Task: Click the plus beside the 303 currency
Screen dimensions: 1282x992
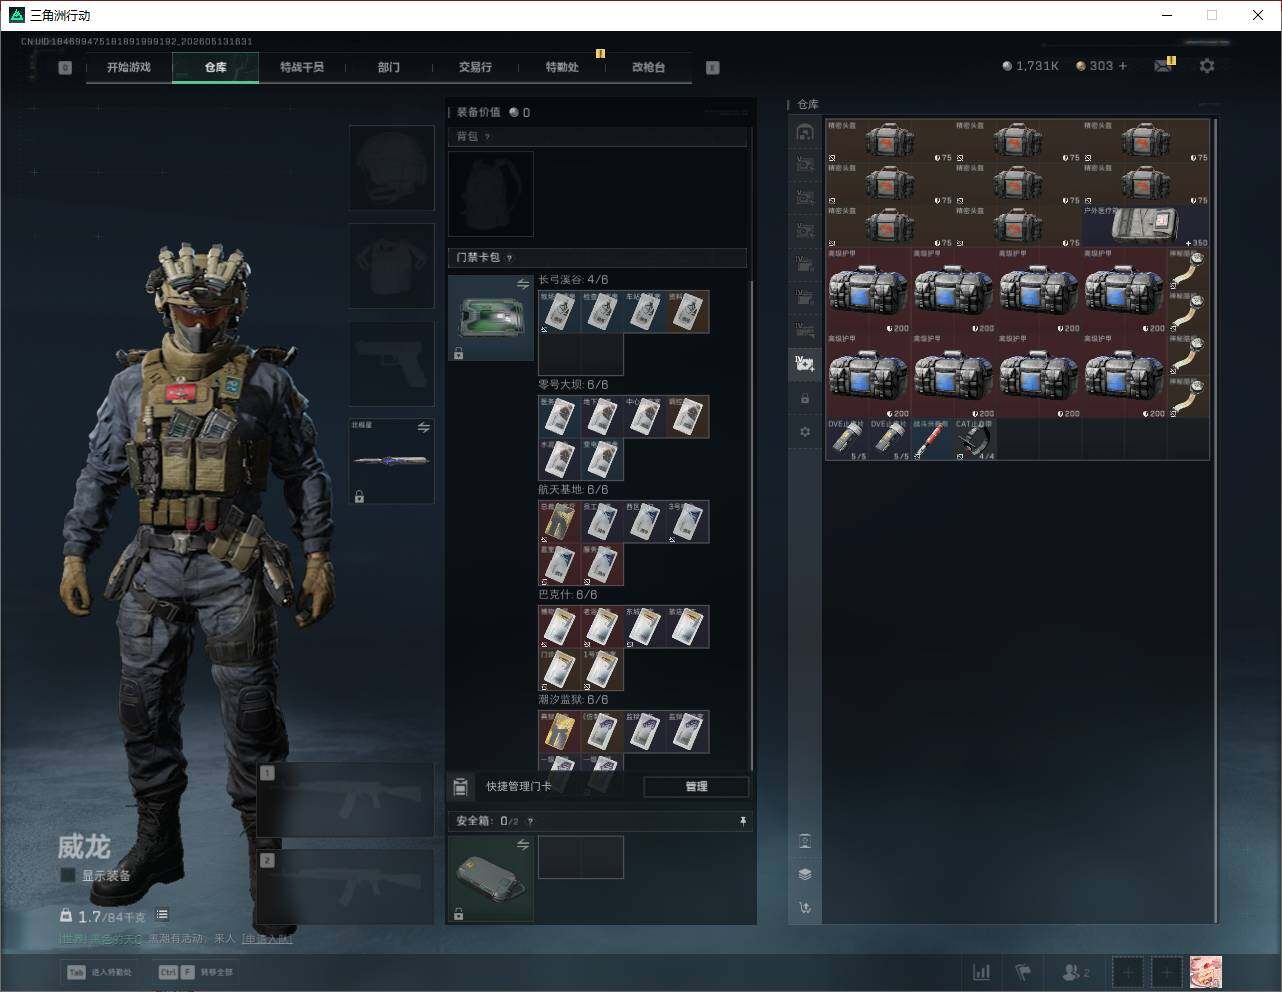Action: [x=1123, y=66]
